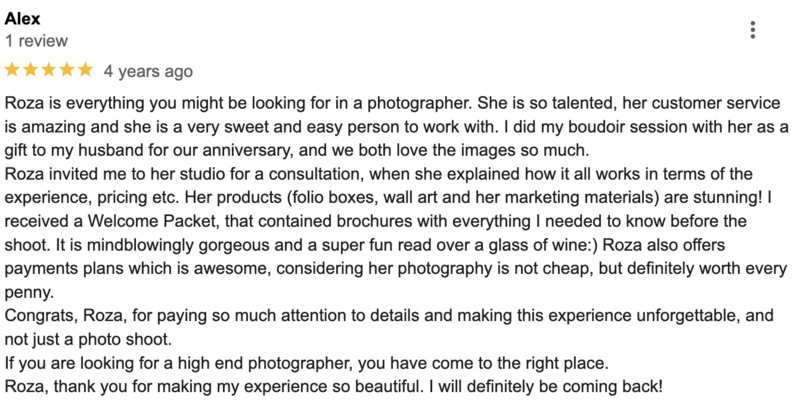Screen dimensions: 800x407
Task: Click the final line "Roza, thank you"
Action: [334, 386]
